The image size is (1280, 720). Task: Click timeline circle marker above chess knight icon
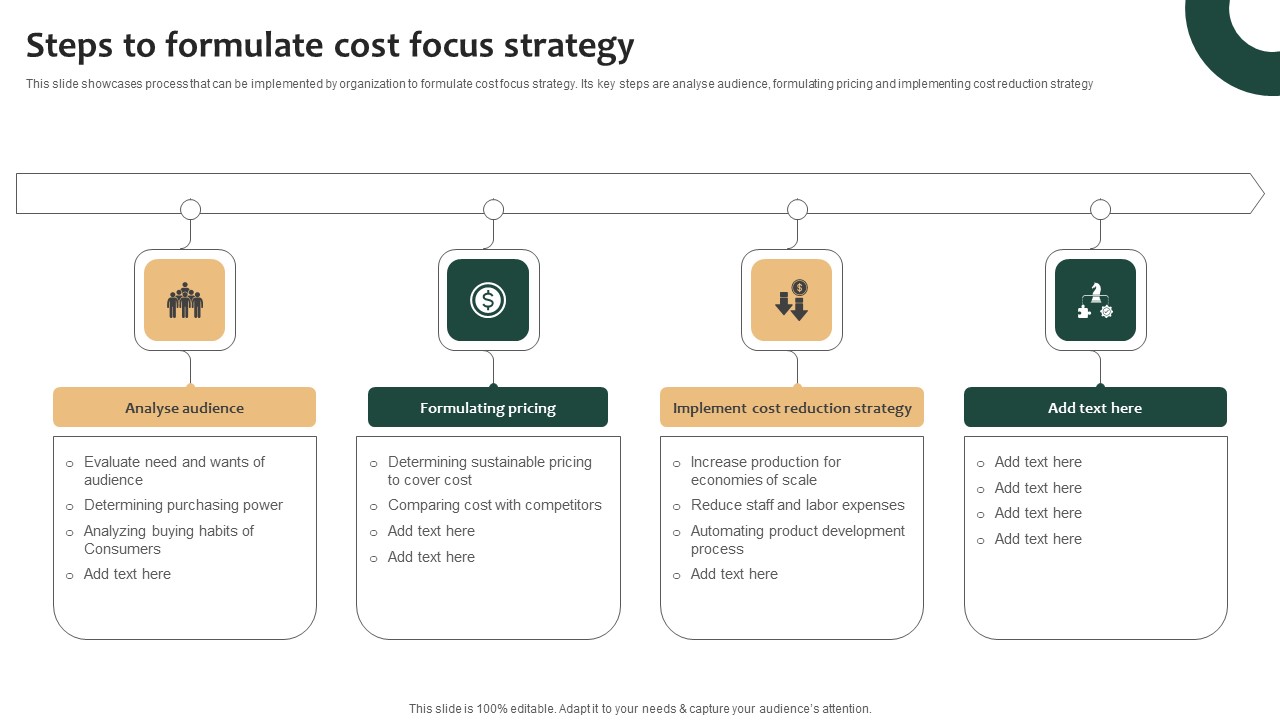[1100, 209]
